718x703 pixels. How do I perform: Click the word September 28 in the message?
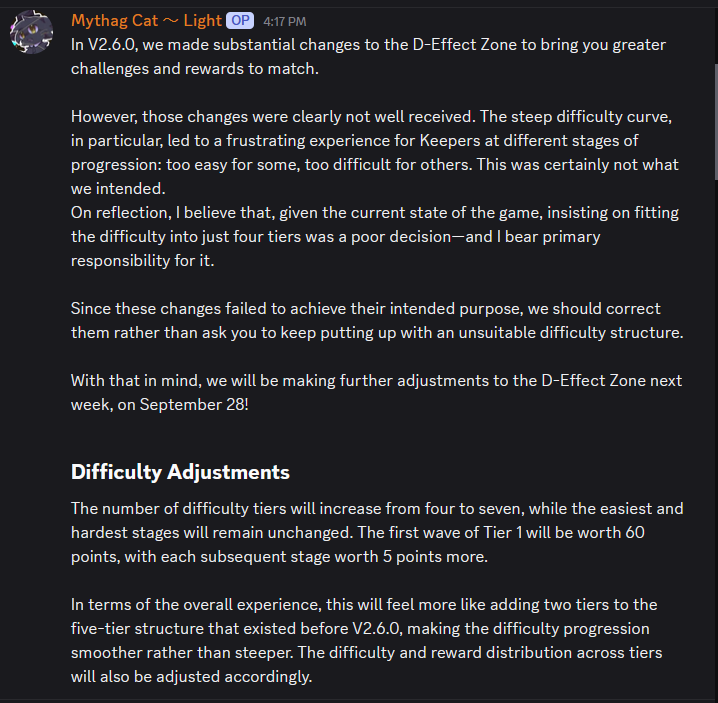pos(192,404)
